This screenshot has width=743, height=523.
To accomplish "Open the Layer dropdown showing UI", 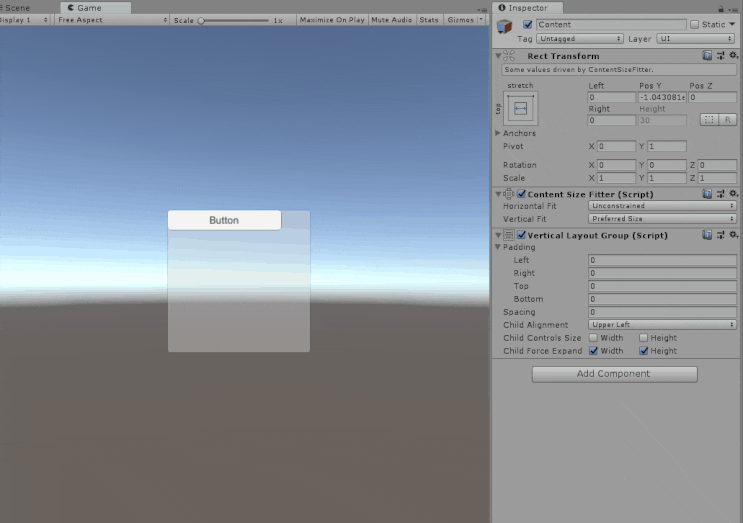I will tap(696, 39).
